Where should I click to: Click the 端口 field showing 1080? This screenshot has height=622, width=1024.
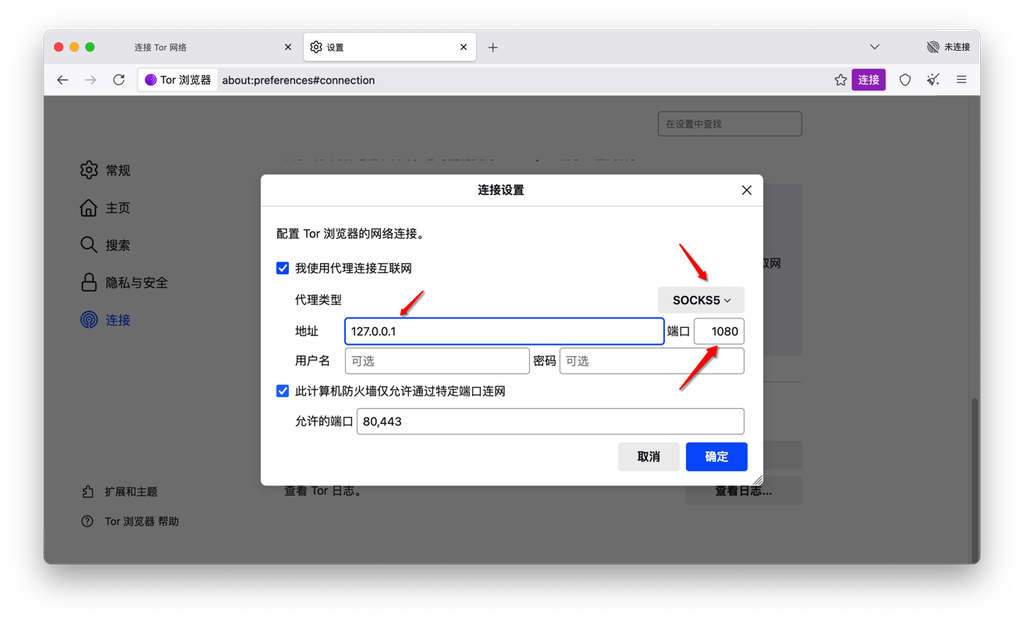(718, 331)
